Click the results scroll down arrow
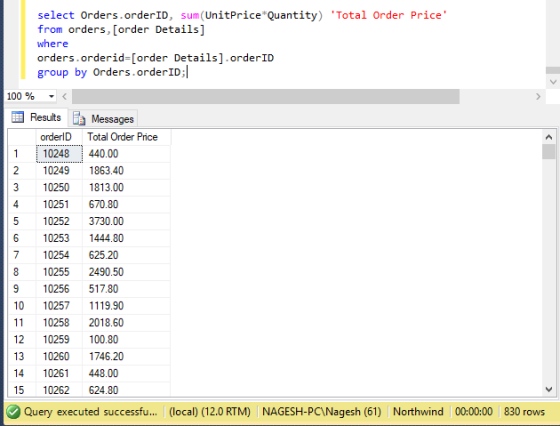560x426 pixels. point(549,389)
